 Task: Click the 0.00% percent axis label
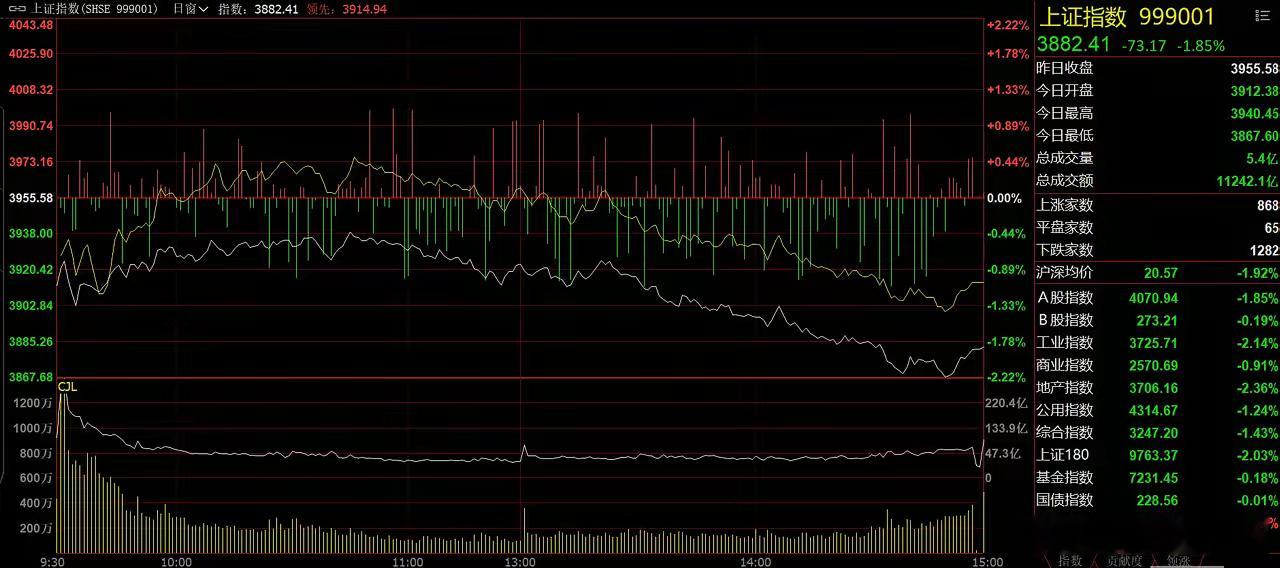[x=1004, y=198]
